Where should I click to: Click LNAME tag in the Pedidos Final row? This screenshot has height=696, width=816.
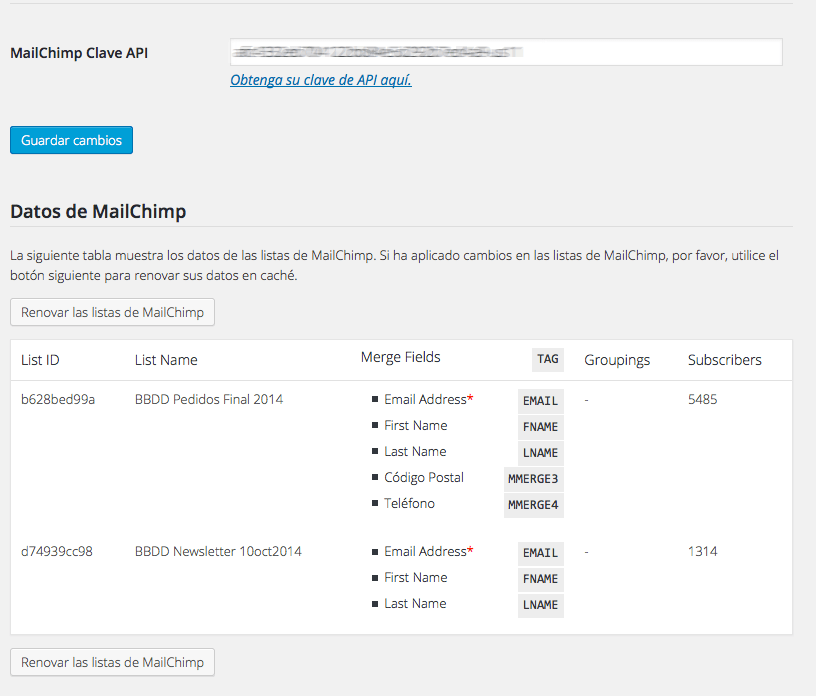540,453
